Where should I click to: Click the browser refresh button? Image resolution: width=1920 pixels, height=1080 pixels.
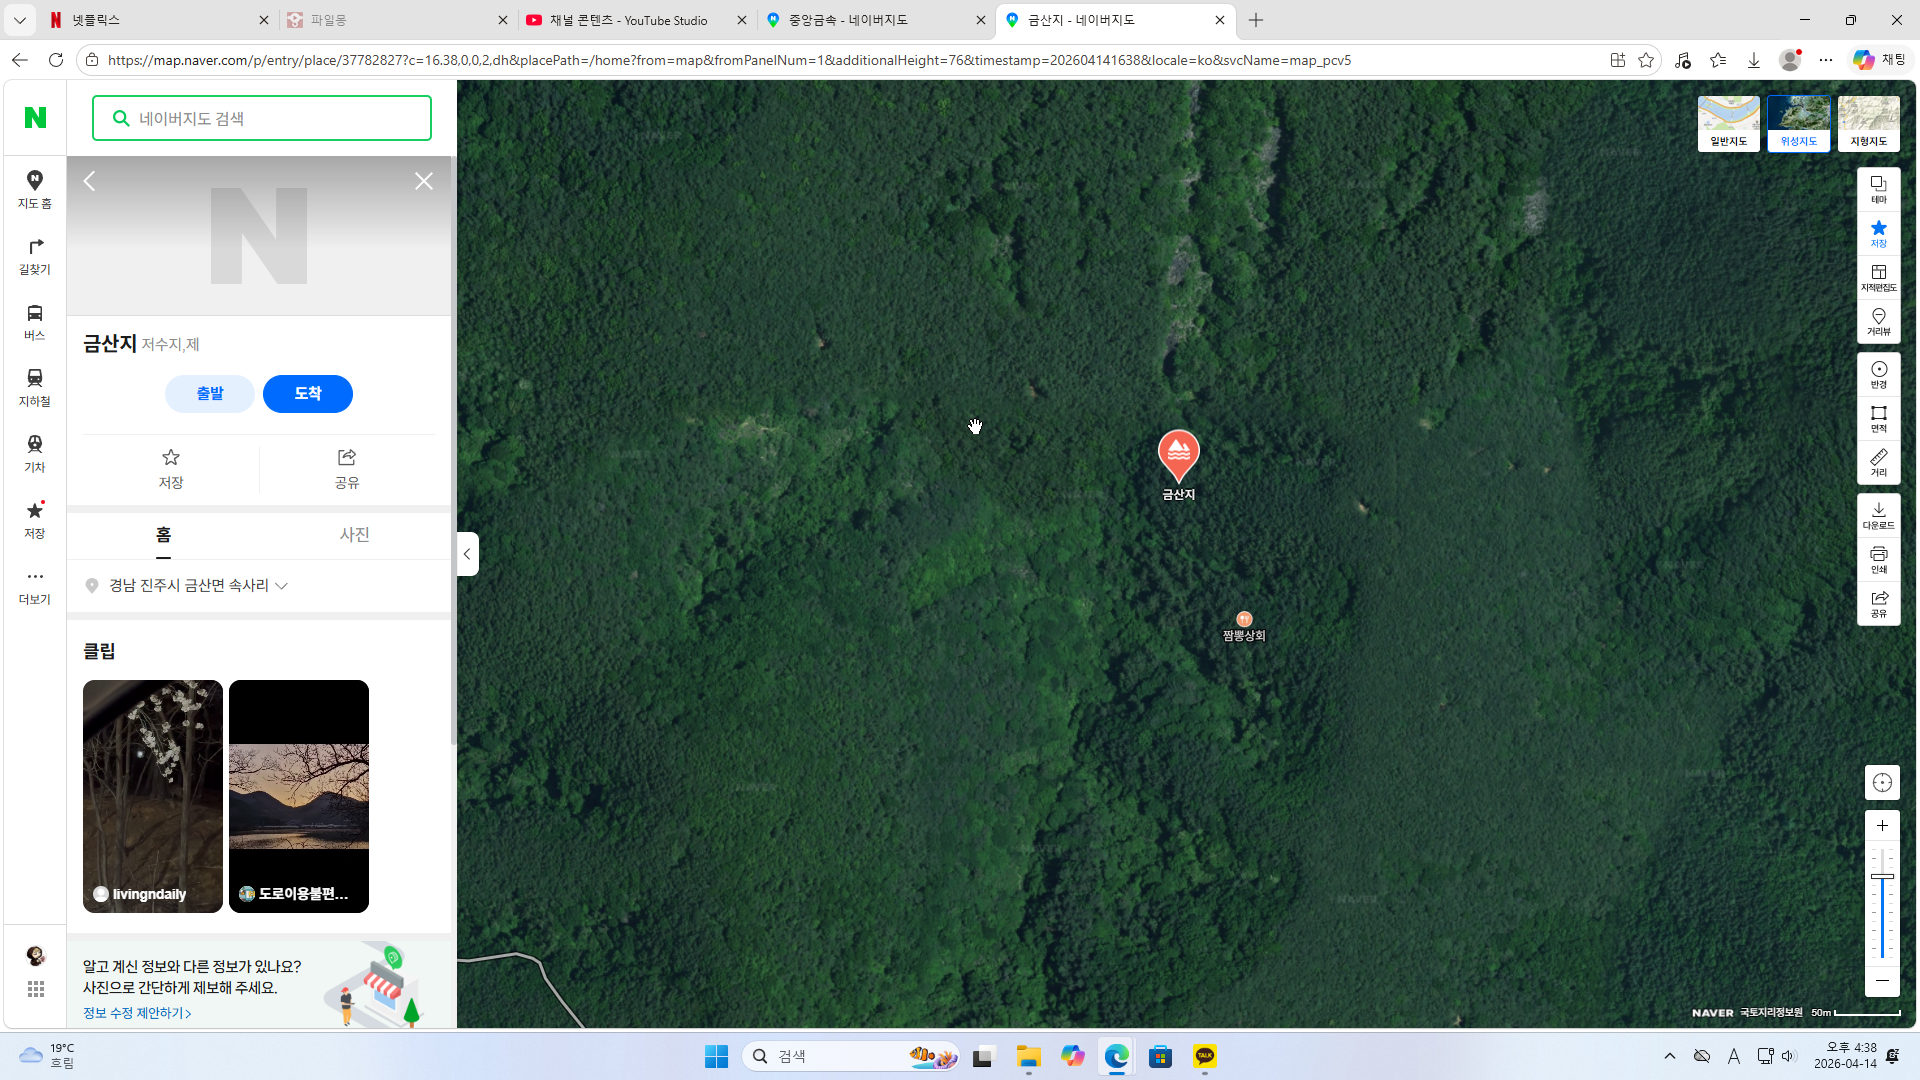click(x=56, y=60)
